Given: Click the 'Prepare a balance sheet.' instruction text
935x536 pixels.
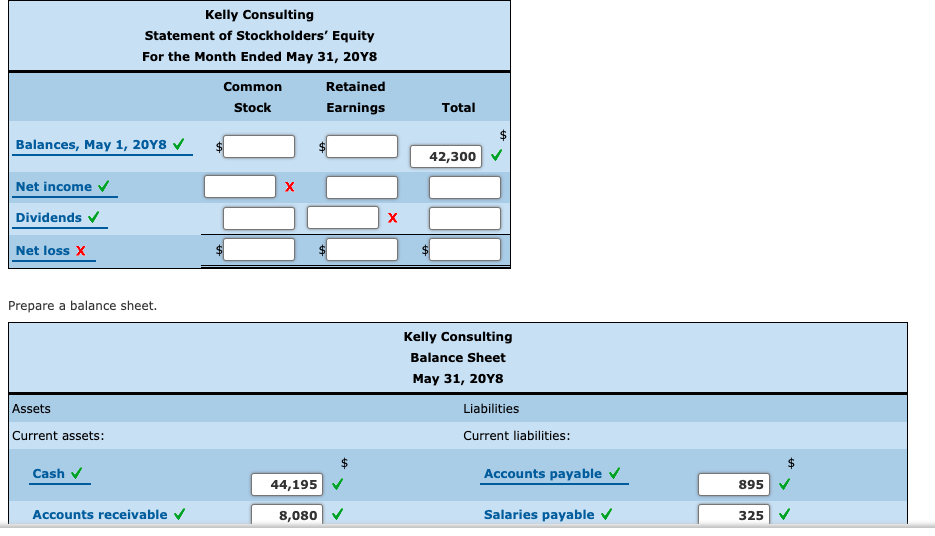Looking at the screenshot, I should coord(82,306).
